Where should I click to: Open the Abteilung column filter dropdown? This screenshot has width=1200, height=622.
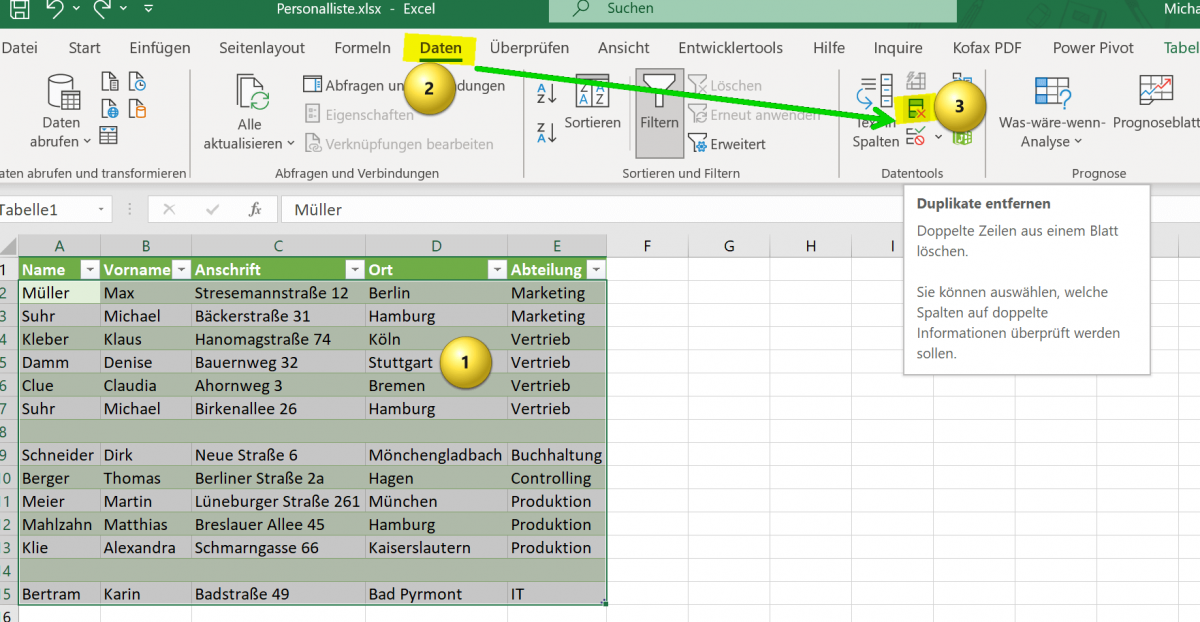pos(596,270)
